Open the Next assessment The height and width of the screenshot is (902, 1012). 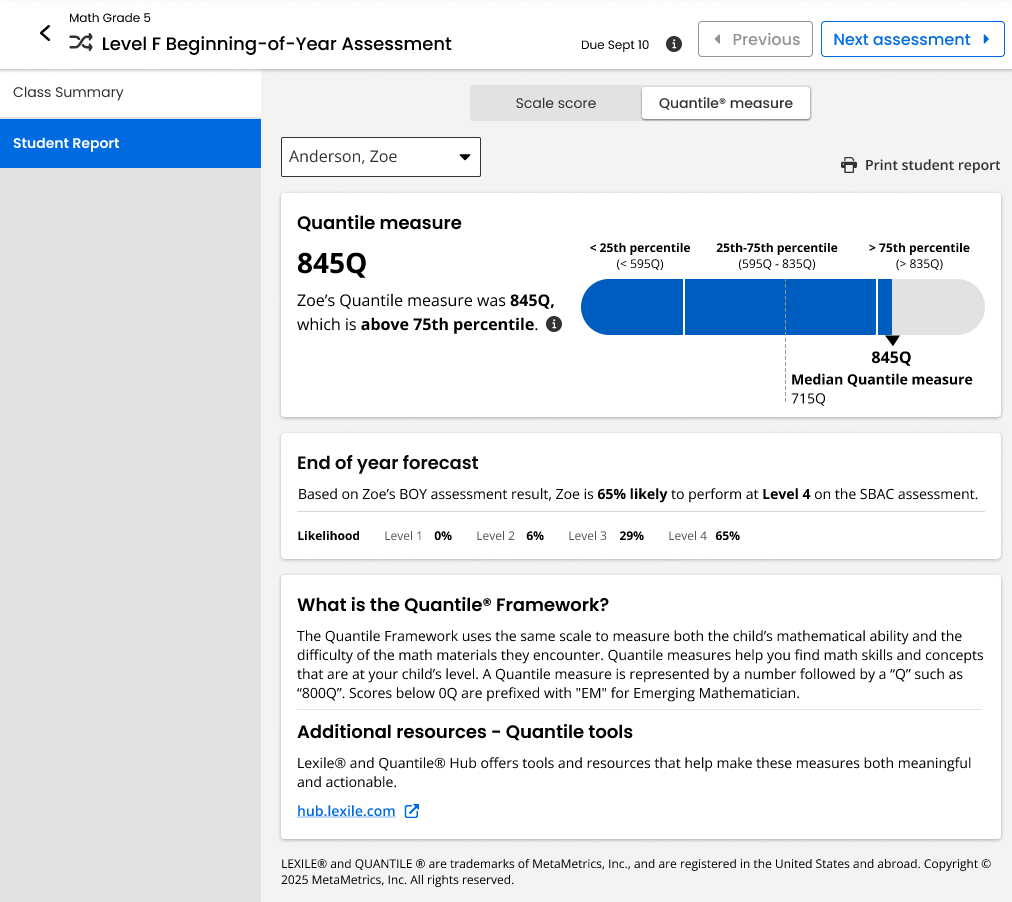(912, 39)
